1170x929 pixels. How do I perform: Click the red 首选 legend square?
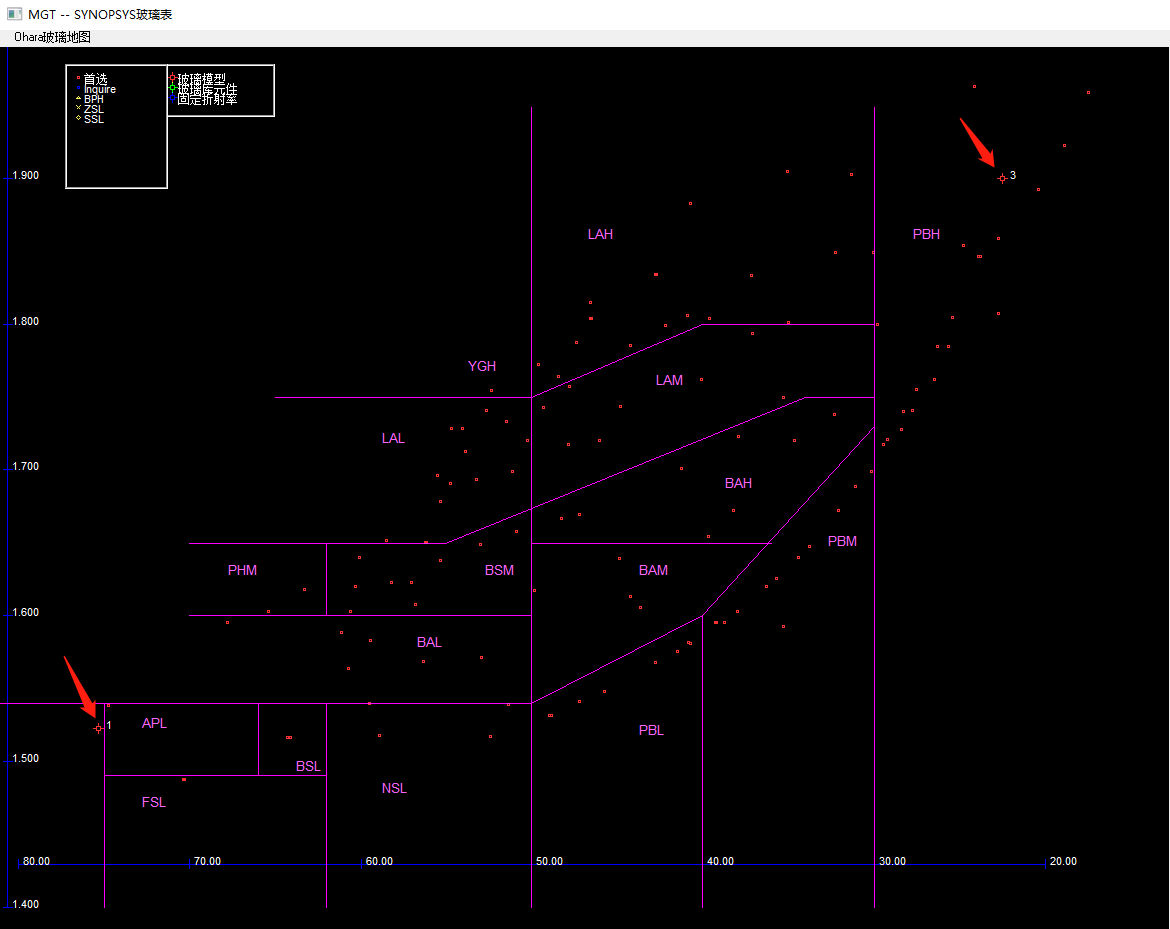pos(78,78)
